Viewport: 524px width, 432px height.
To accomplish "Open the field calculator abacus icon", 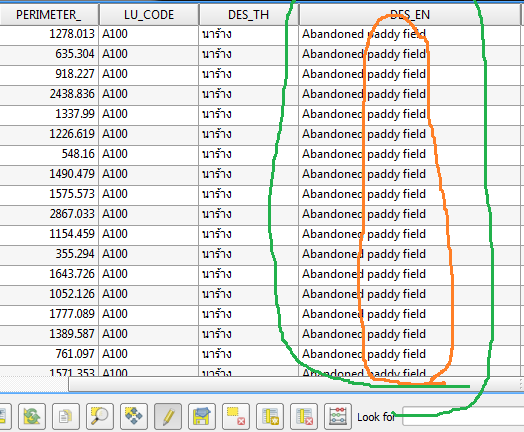I will (338, 416).
